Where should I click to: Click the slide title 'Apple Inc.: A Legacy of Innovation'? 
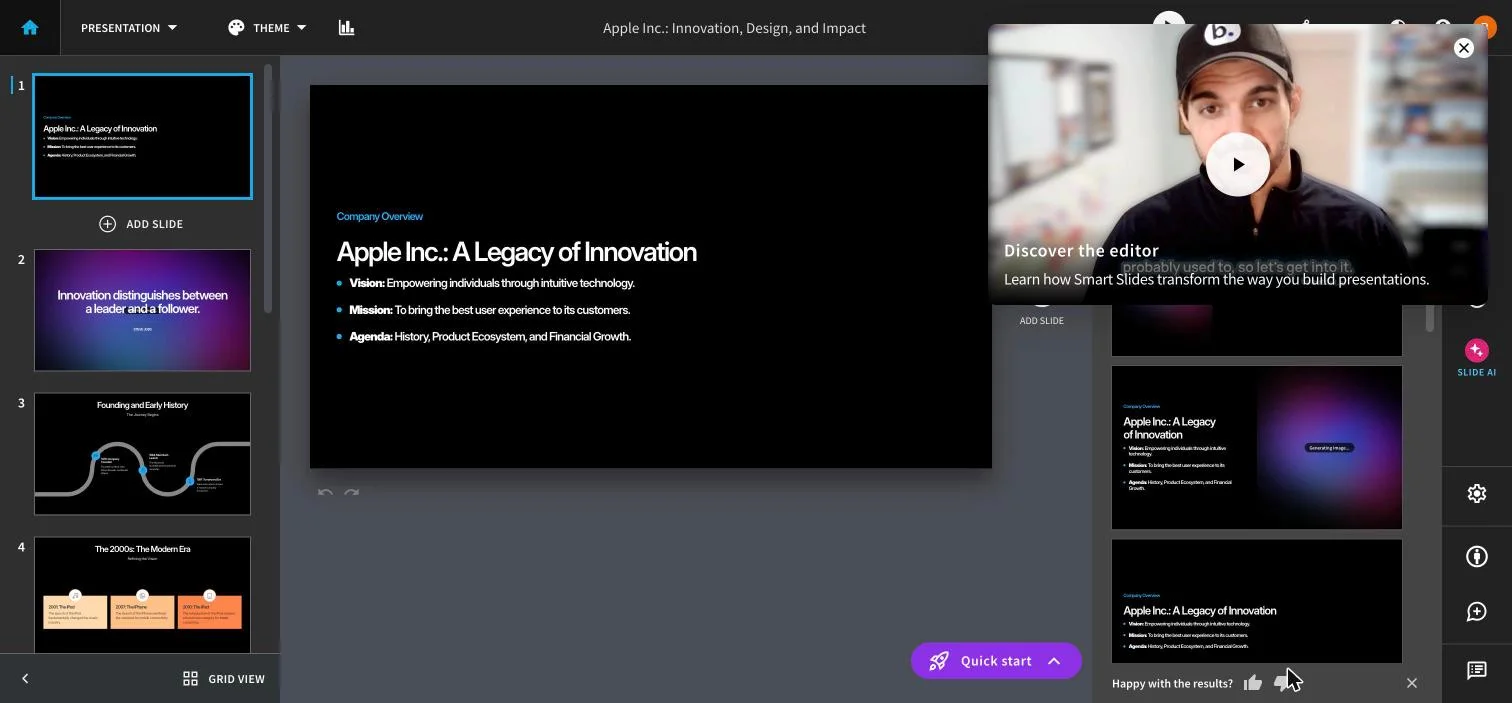coord(516,252)
